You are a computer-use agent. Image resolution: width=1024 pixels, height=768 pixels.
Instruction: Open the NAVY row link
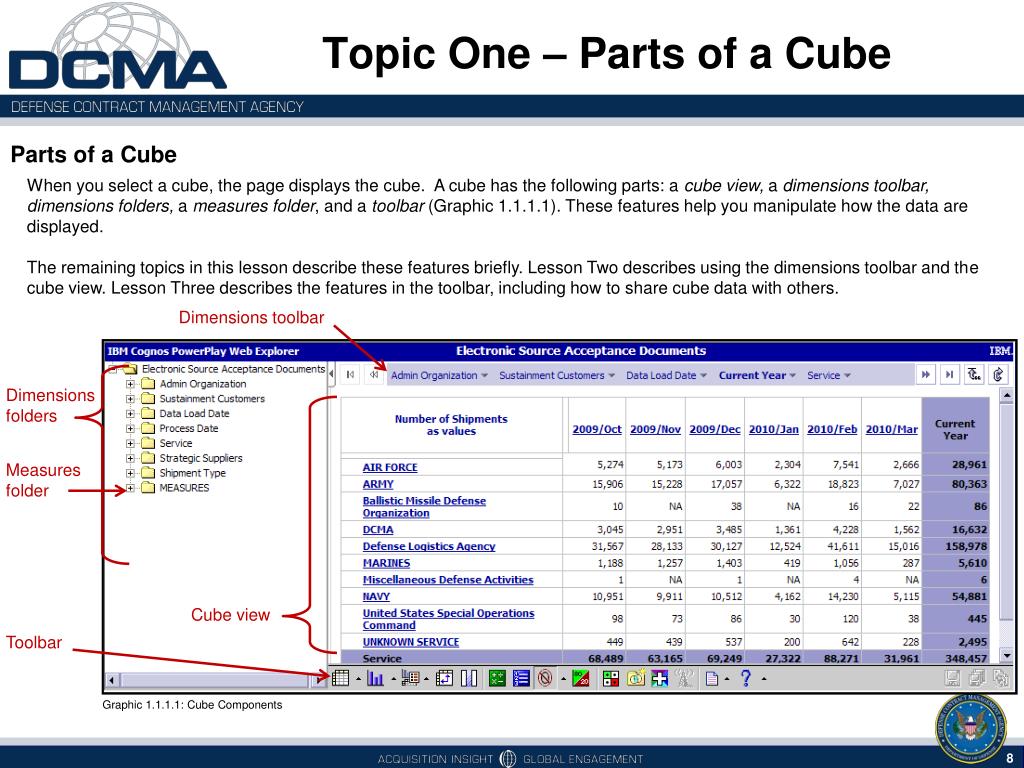pos(376,597)
